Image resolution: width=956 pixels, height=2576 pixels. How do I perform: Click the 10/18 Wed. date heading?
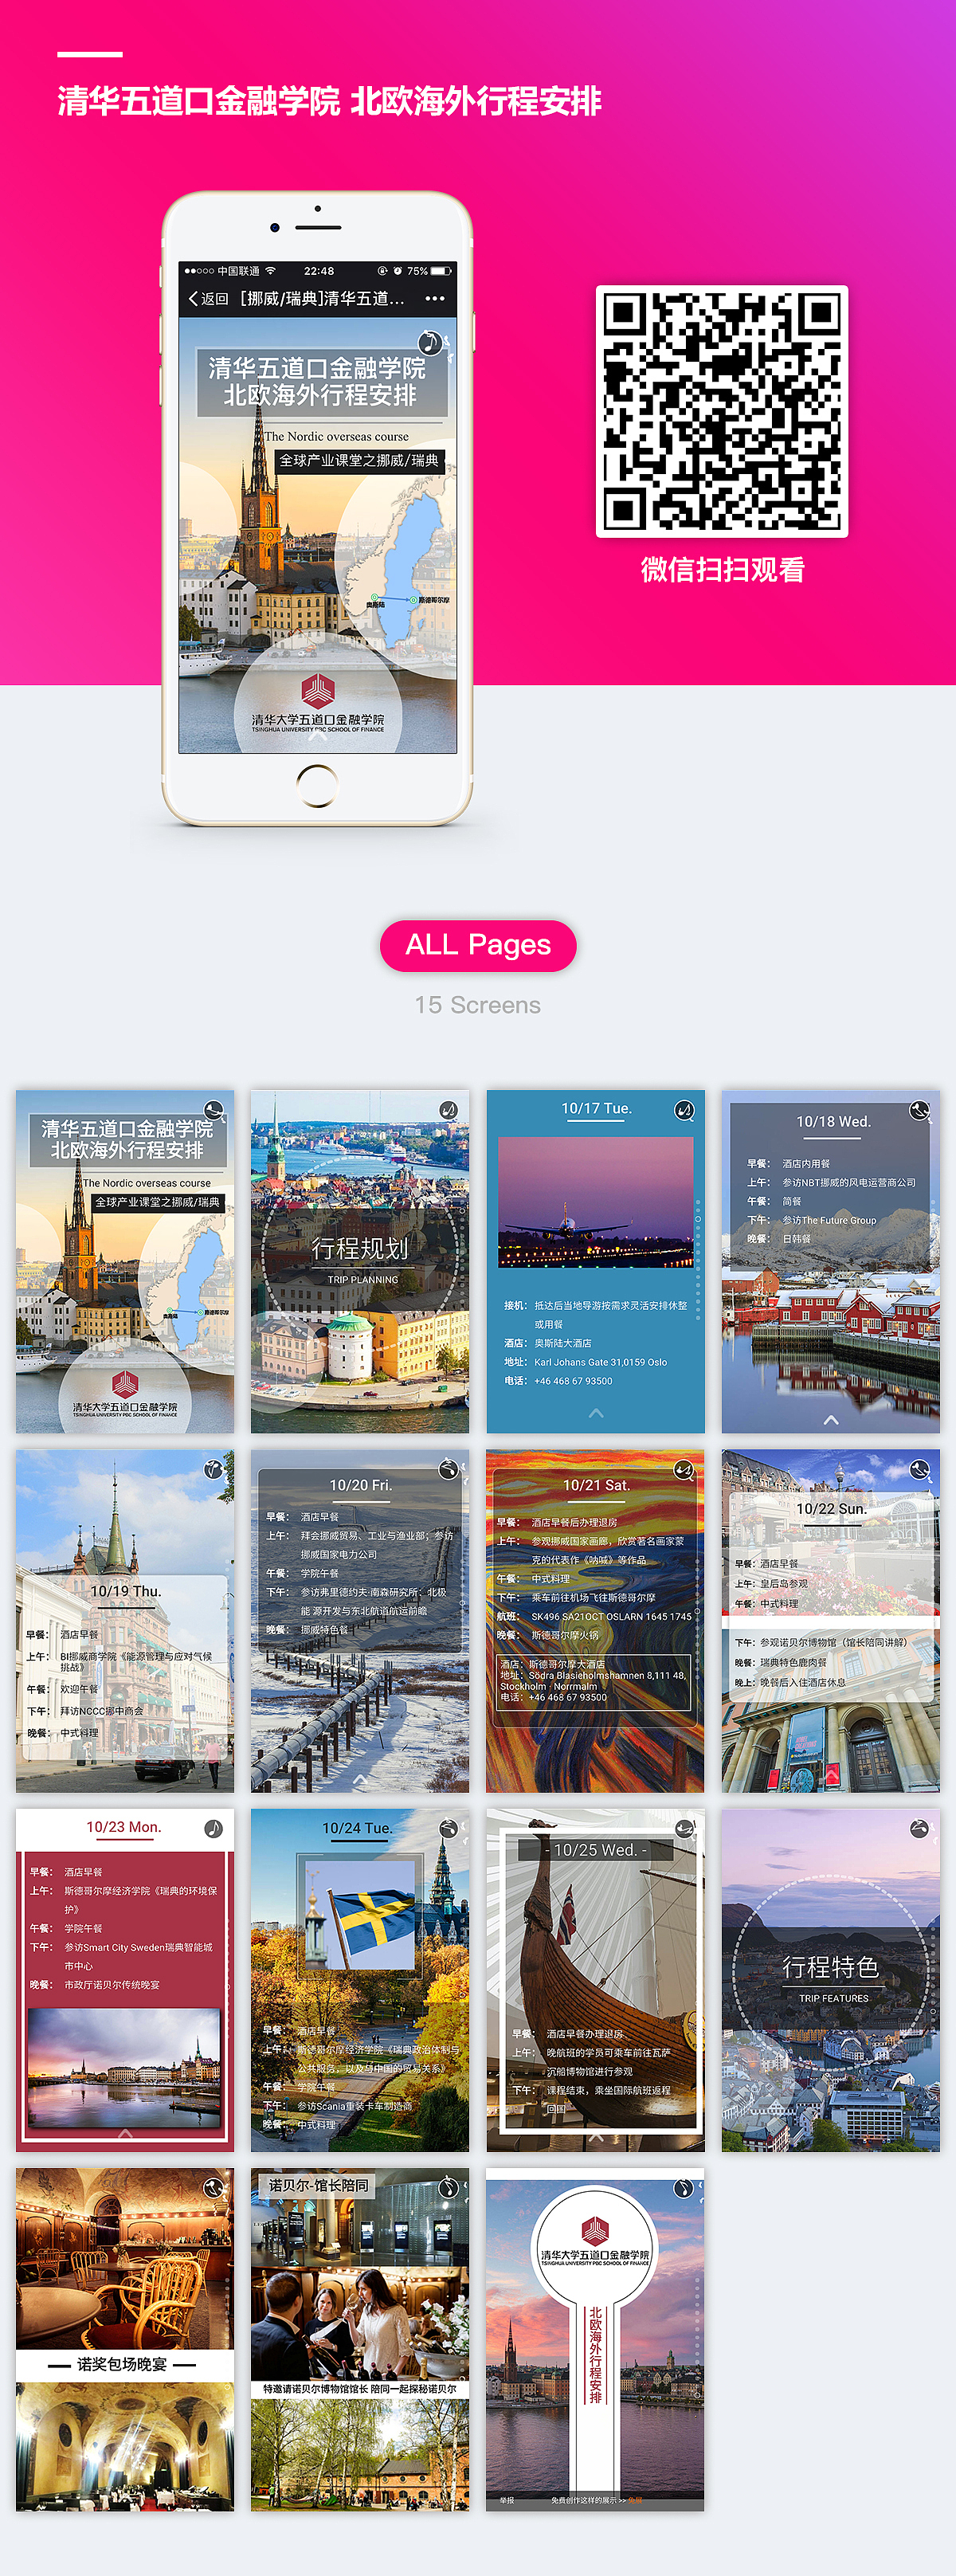833,1121
